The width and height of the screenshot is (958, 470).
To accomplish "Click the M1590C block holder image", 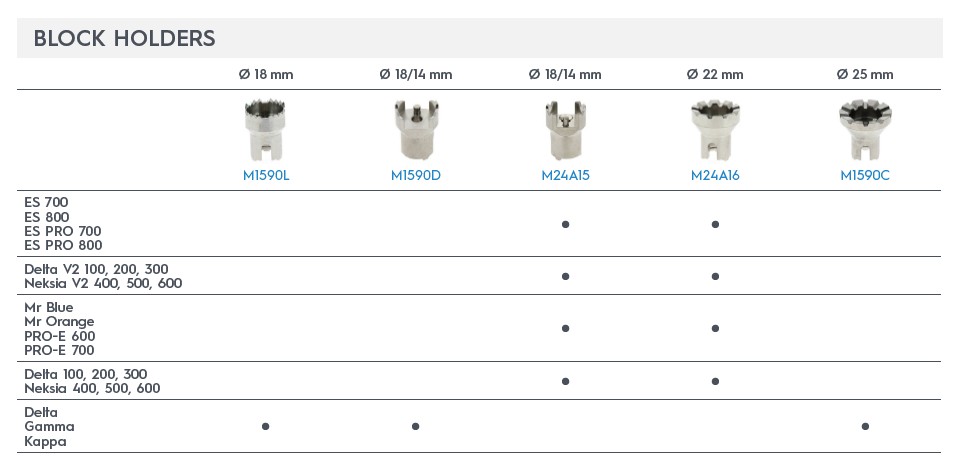I will point(865,130).
